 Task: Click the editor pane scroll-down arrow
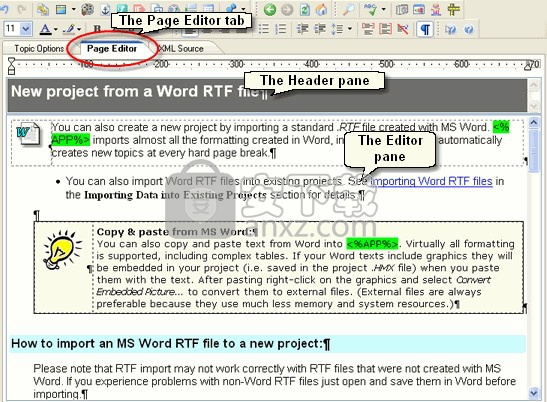pyautogui.click(x=533, y=393)
